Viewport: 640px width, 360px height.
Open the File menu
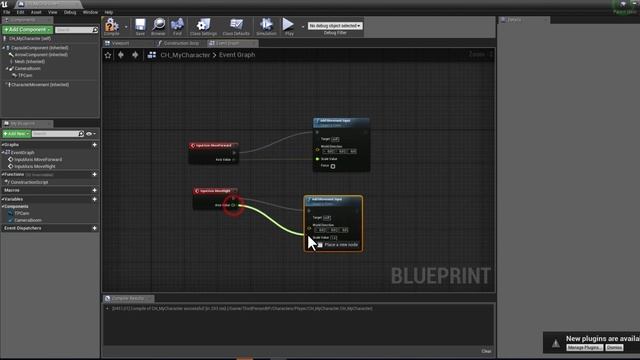(7, 12)
